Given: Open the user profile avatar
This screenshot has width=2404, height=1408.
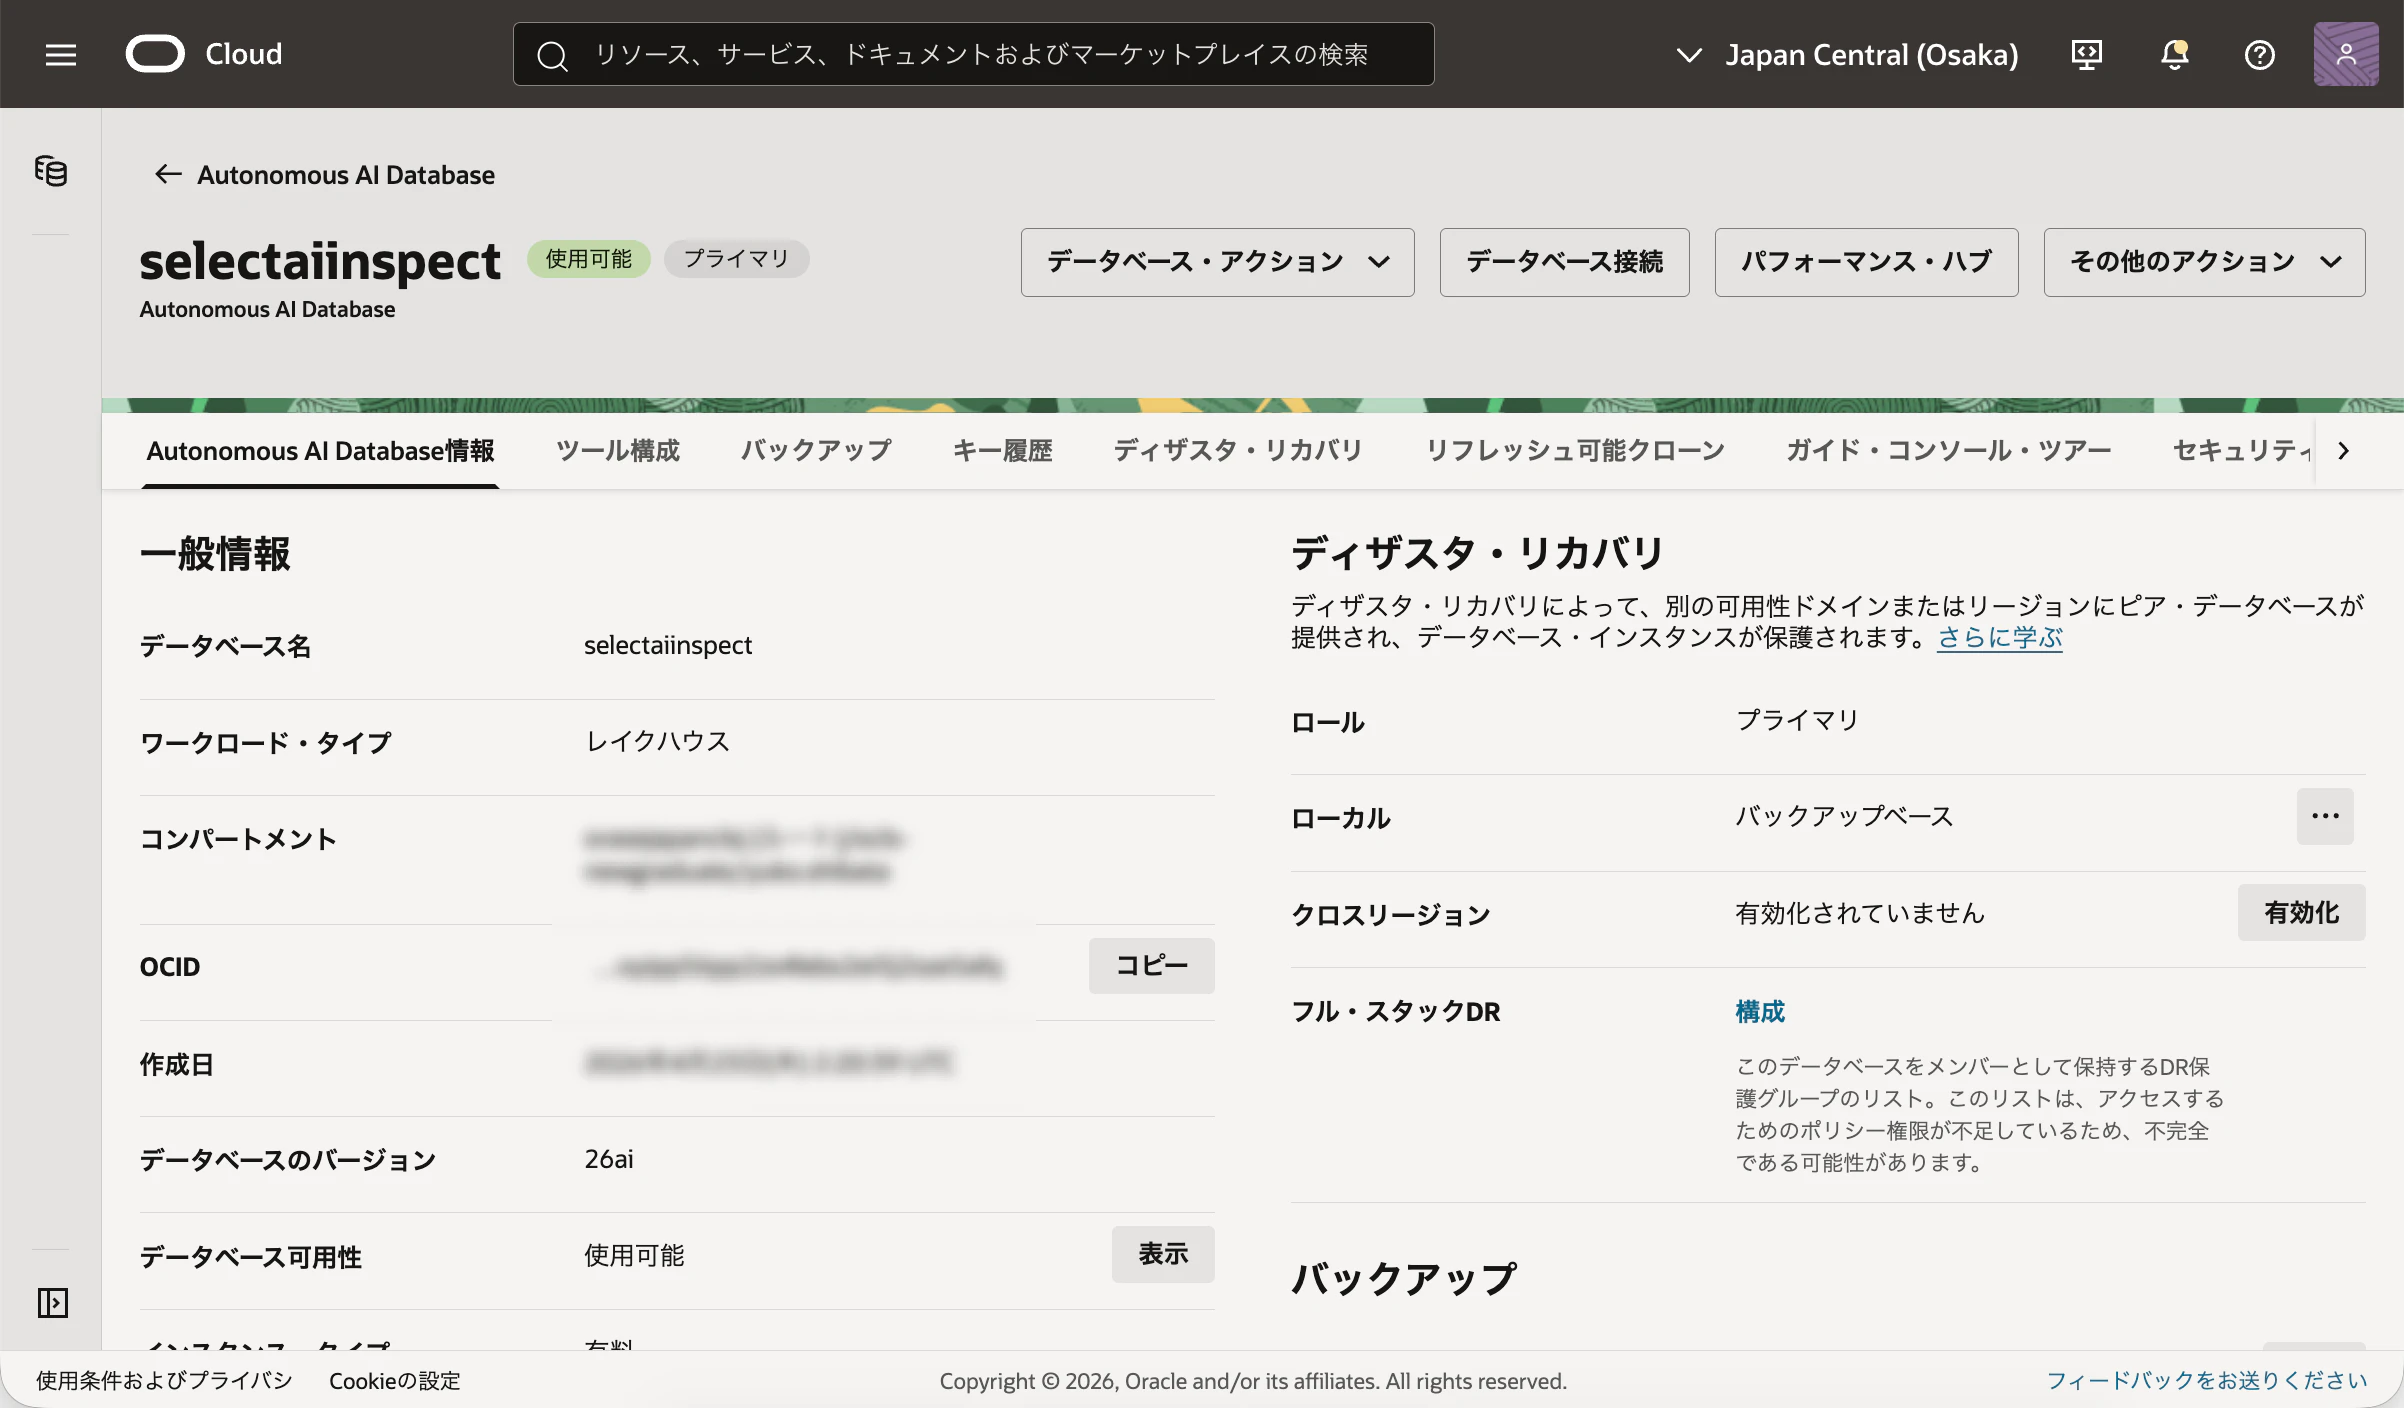Looking at the screenshot, I should point(2345,54).
